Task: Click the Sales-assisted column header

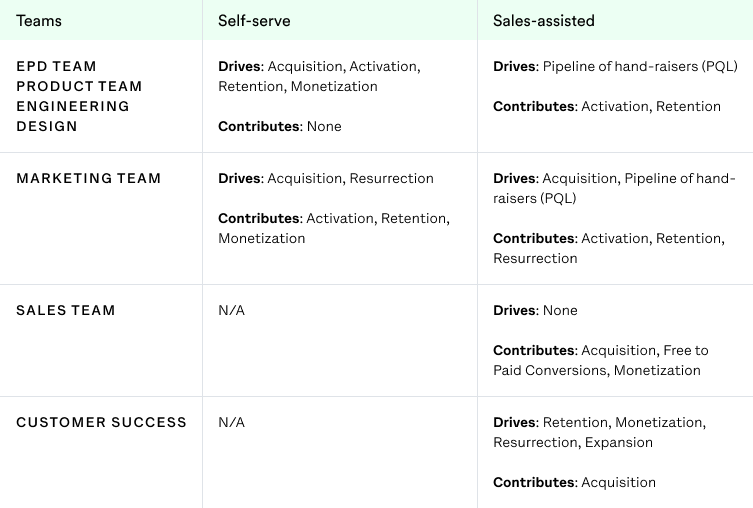Action: click(x=541, y=20)
